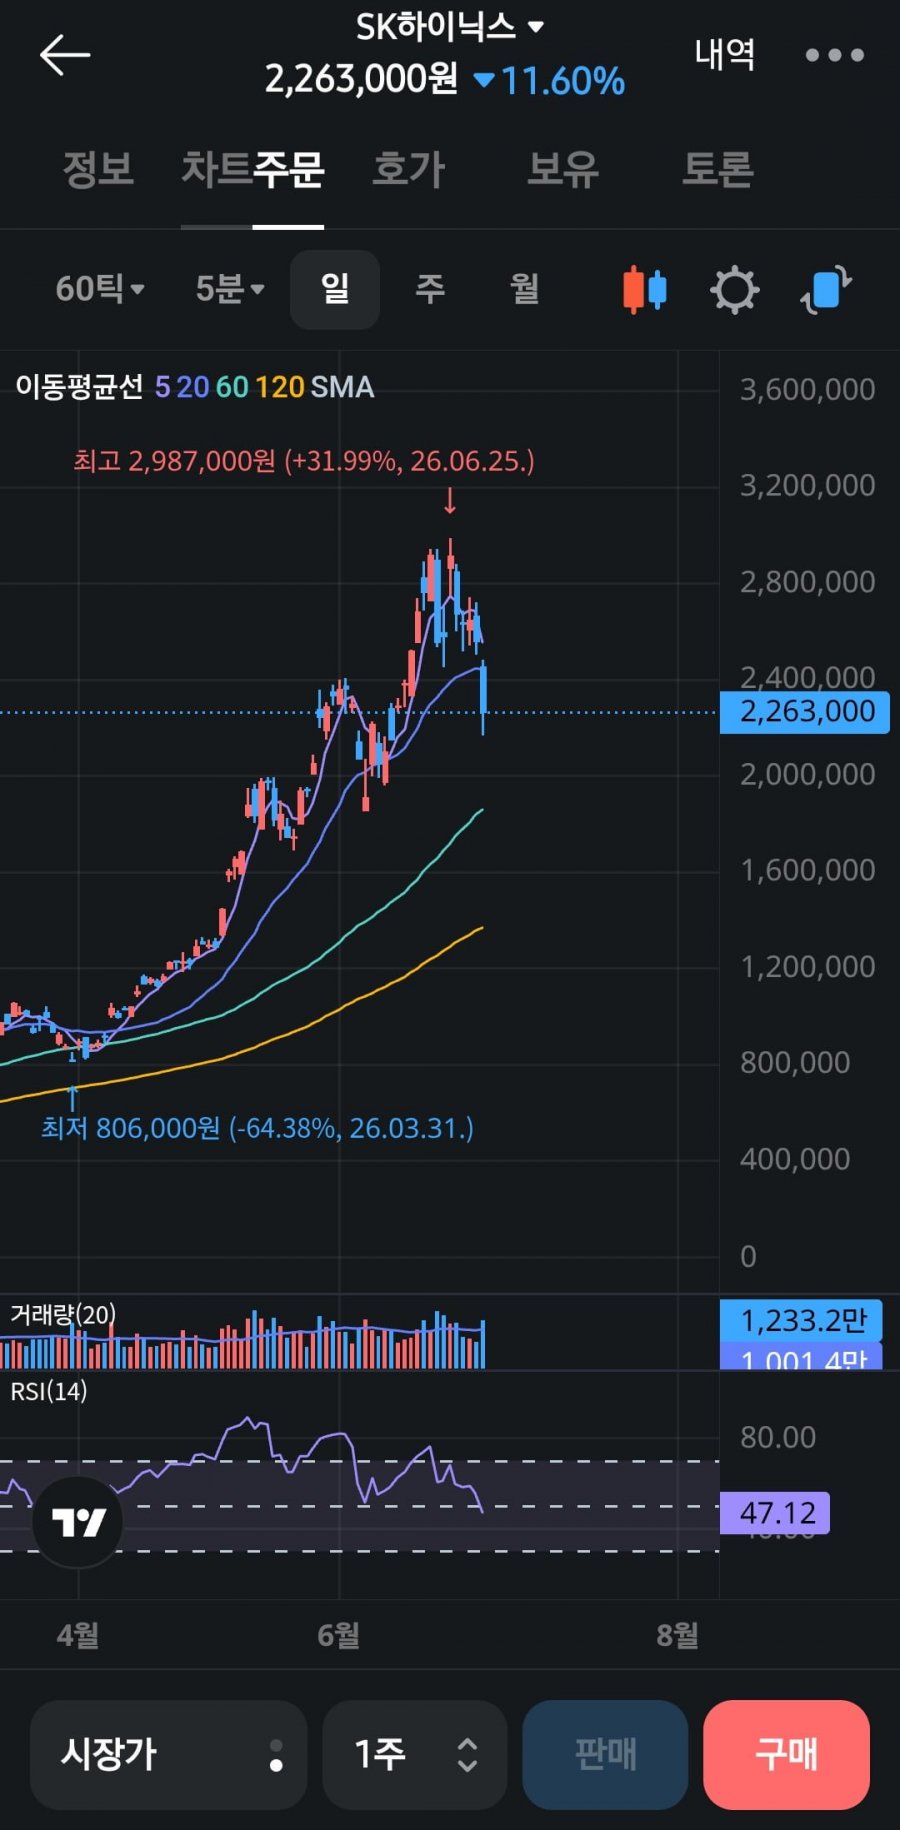Open the 5분 minute interval dropdown

coord(230,289)
